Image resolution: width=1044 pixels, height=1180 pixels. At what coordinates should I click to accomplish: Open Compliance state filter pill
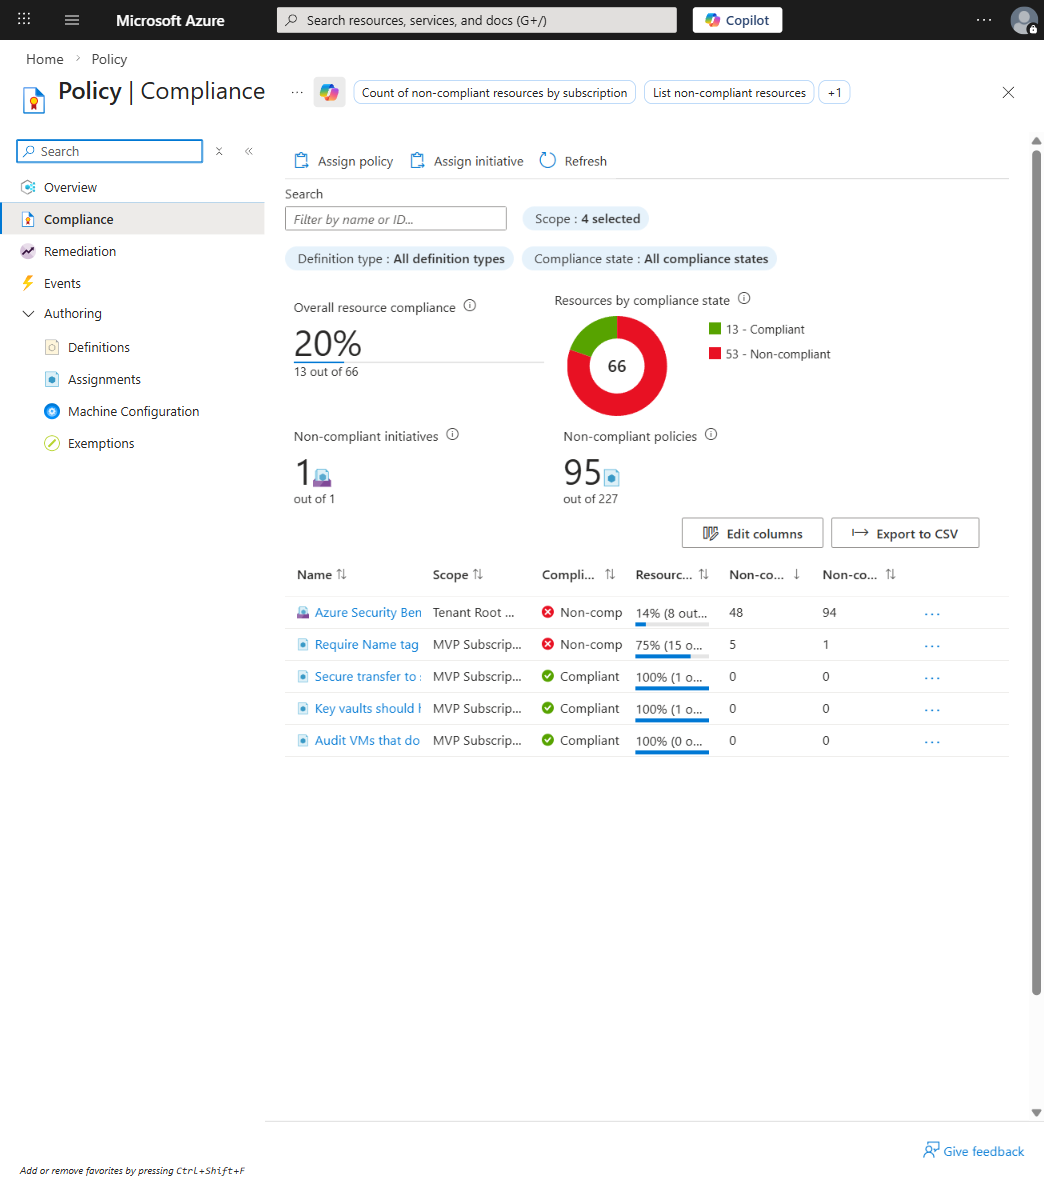pyautogui.click(x=650, y=259)
